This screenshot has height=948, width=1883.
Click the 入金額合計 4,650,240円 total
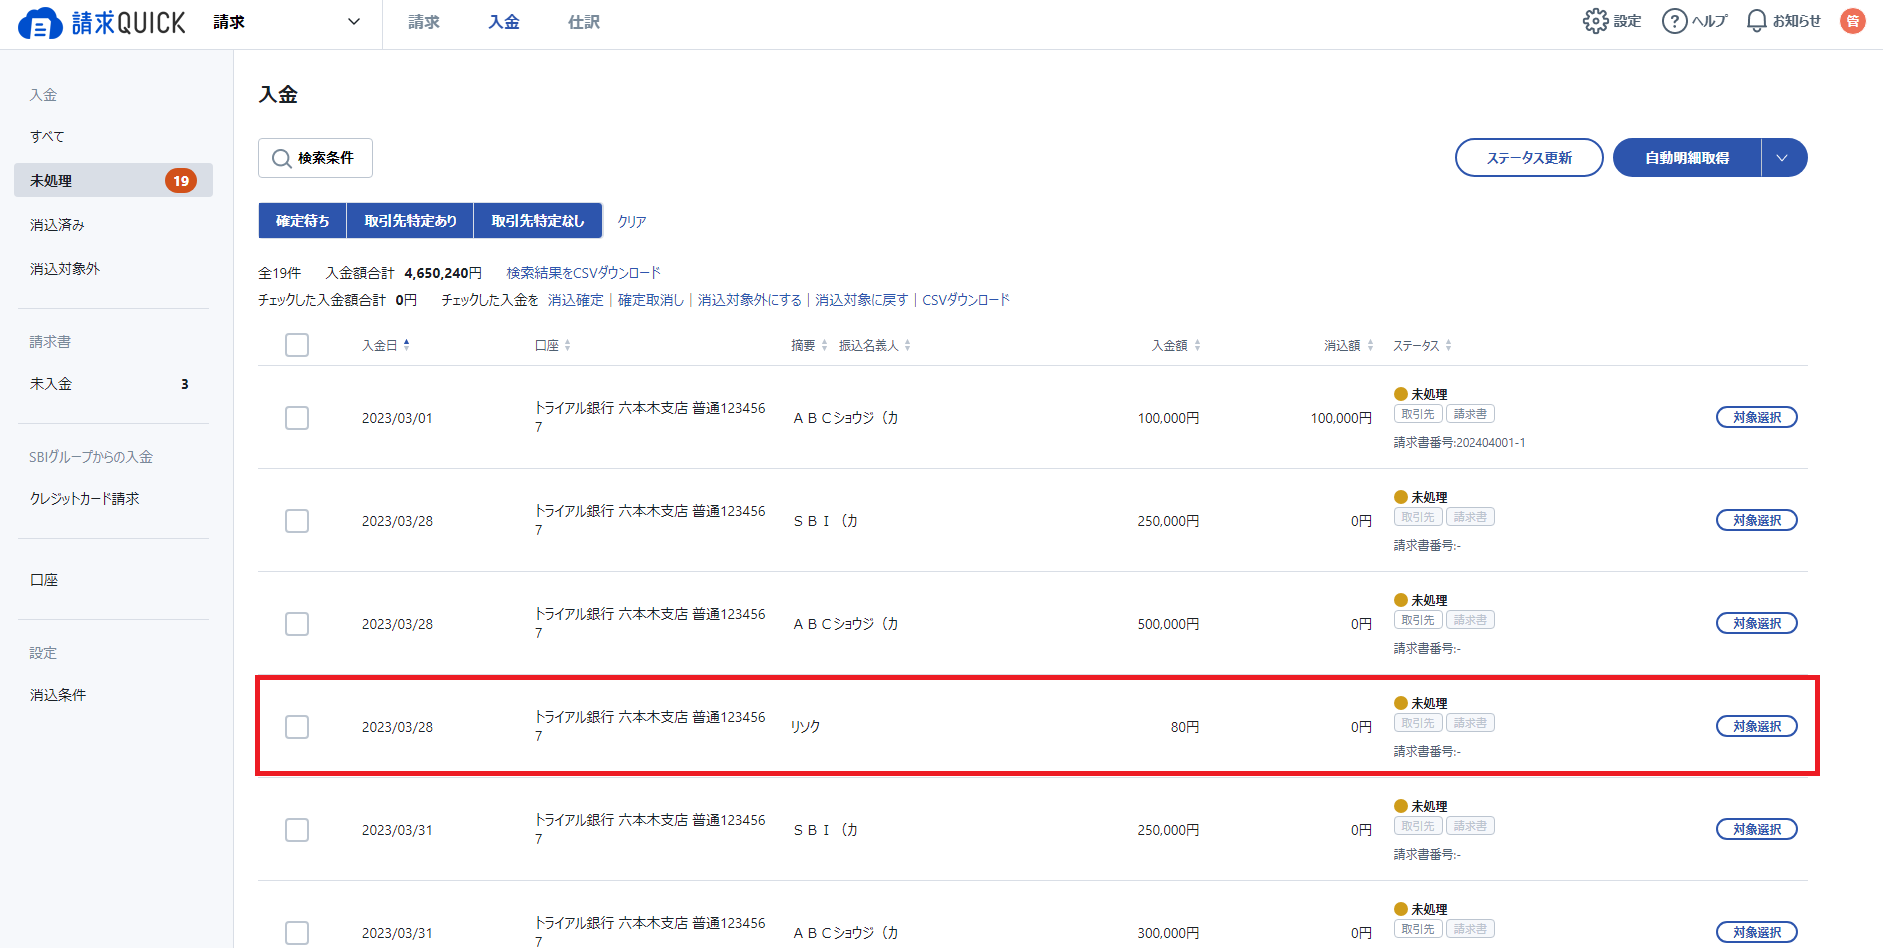click(404, 273)
